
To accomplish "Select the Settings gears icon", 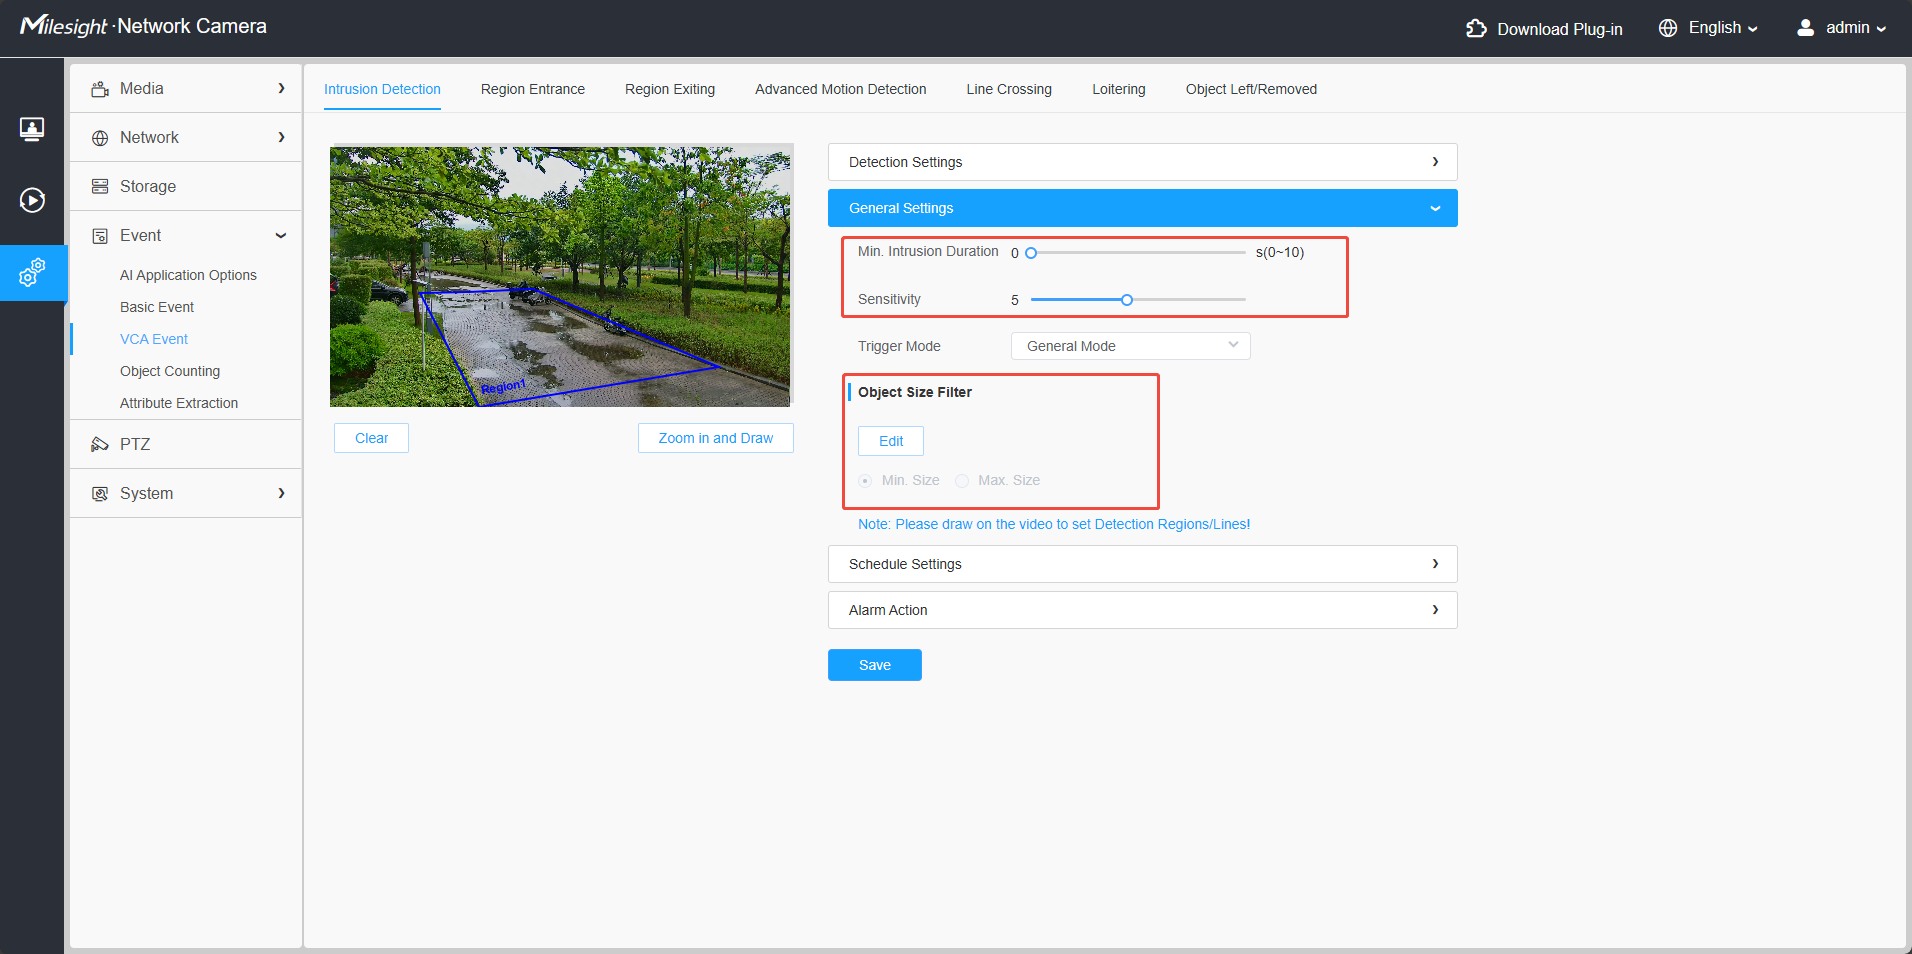I will (32, 272).
